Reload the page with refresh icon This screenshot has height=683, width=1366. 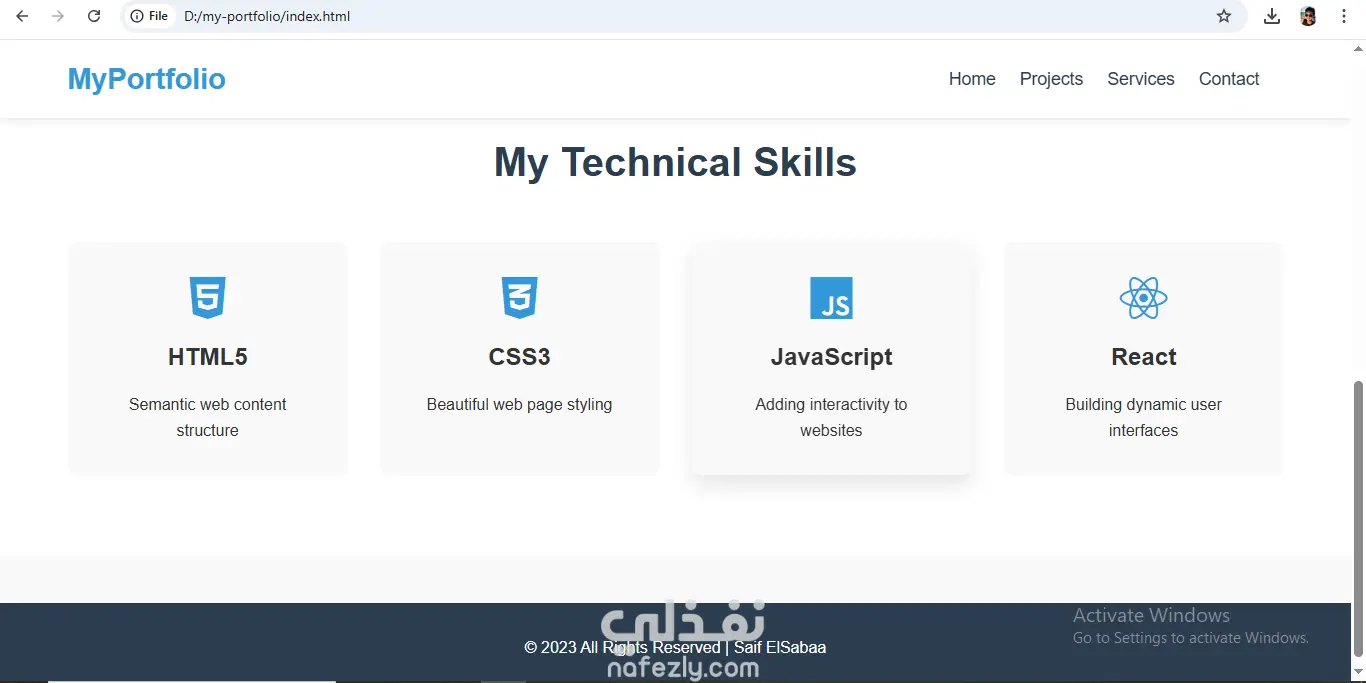point(94,16)
